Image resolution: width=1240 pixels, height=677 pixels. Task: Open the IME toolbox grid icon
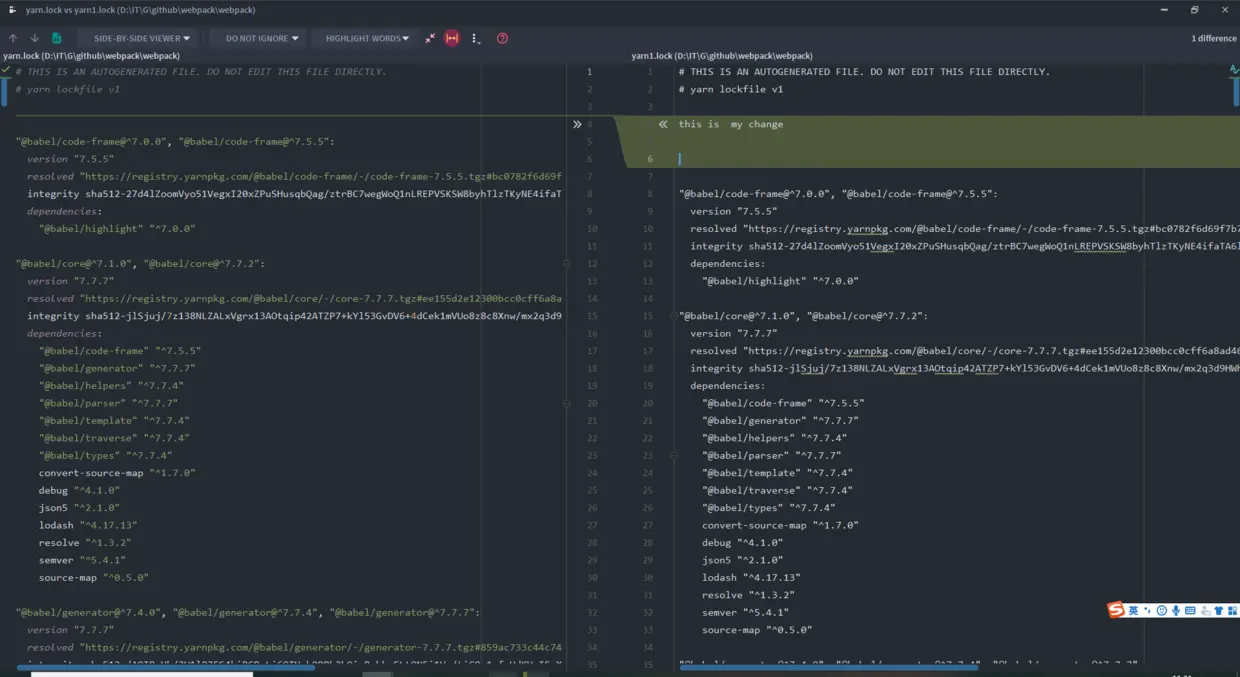(1232, 610)
